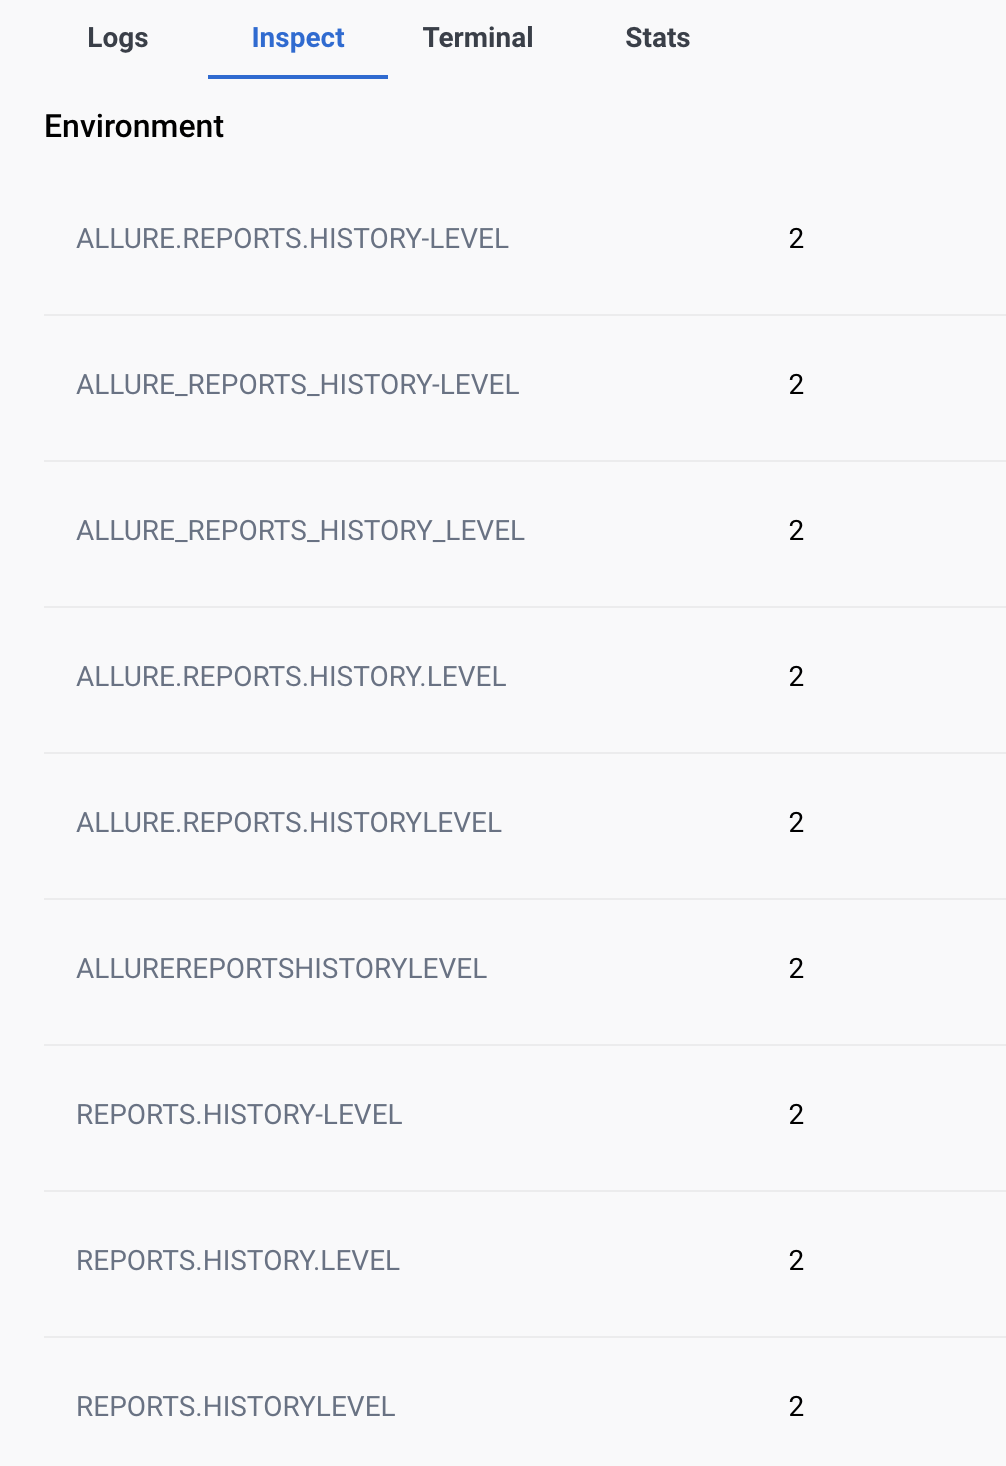The width and height of the screenshot is (1006, 1466).
Task: Select the REPORTS.HISTORY-LEVEL variable name
Action: coord(240,1115)
